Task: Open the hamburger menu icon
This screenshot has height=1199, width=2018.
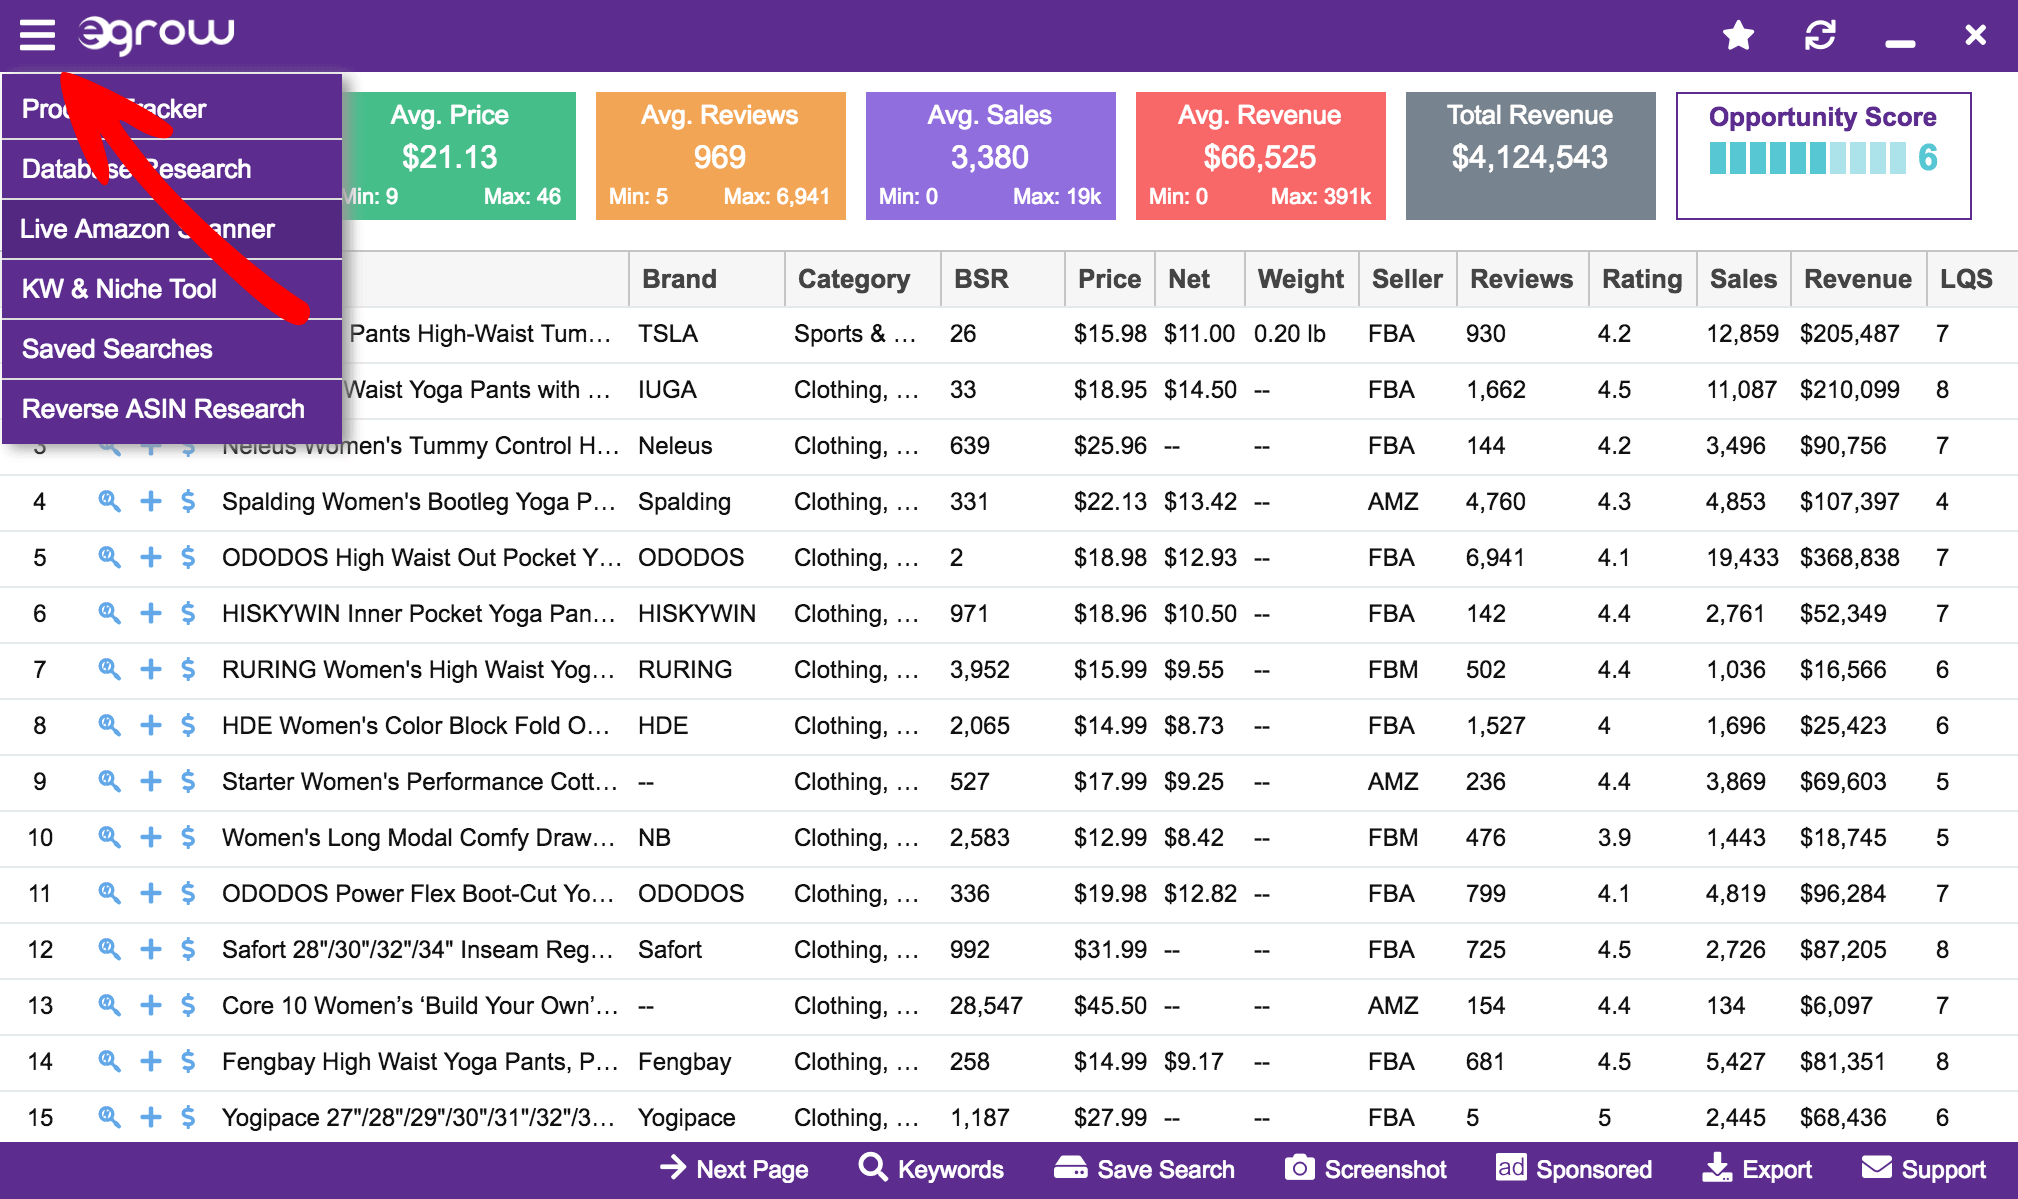Action: click(x=37, y=35)
